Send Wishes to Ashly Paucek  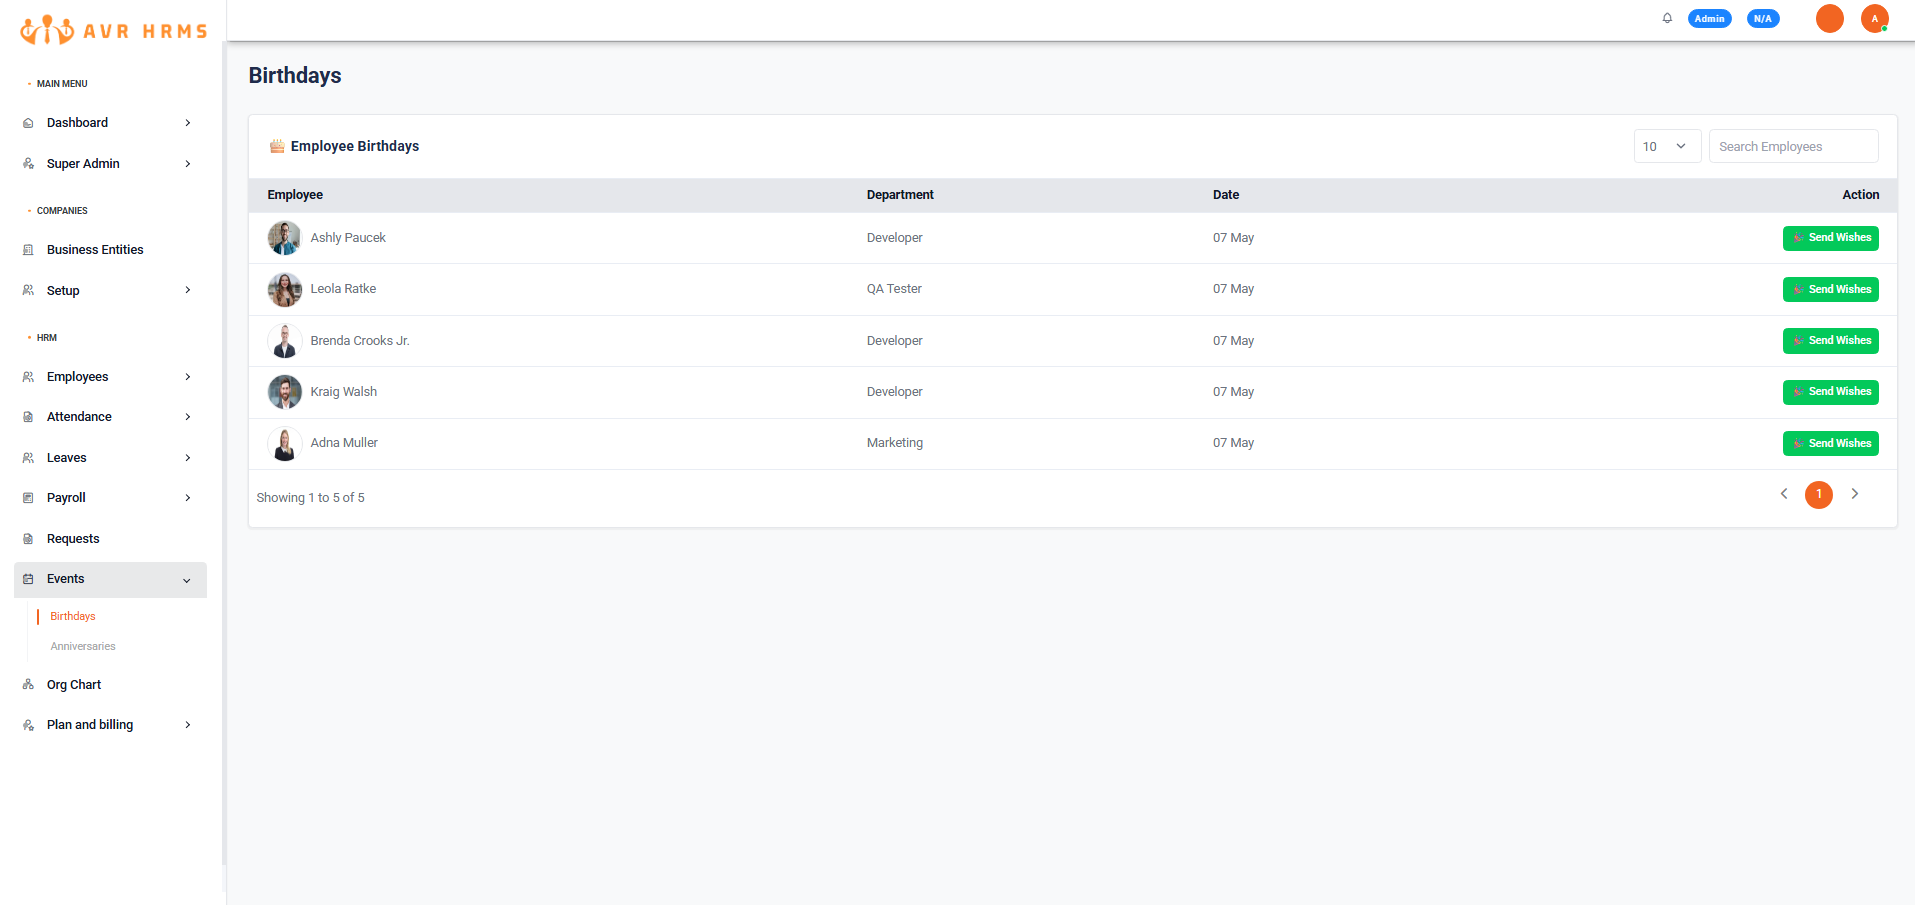coord(1830,238)
